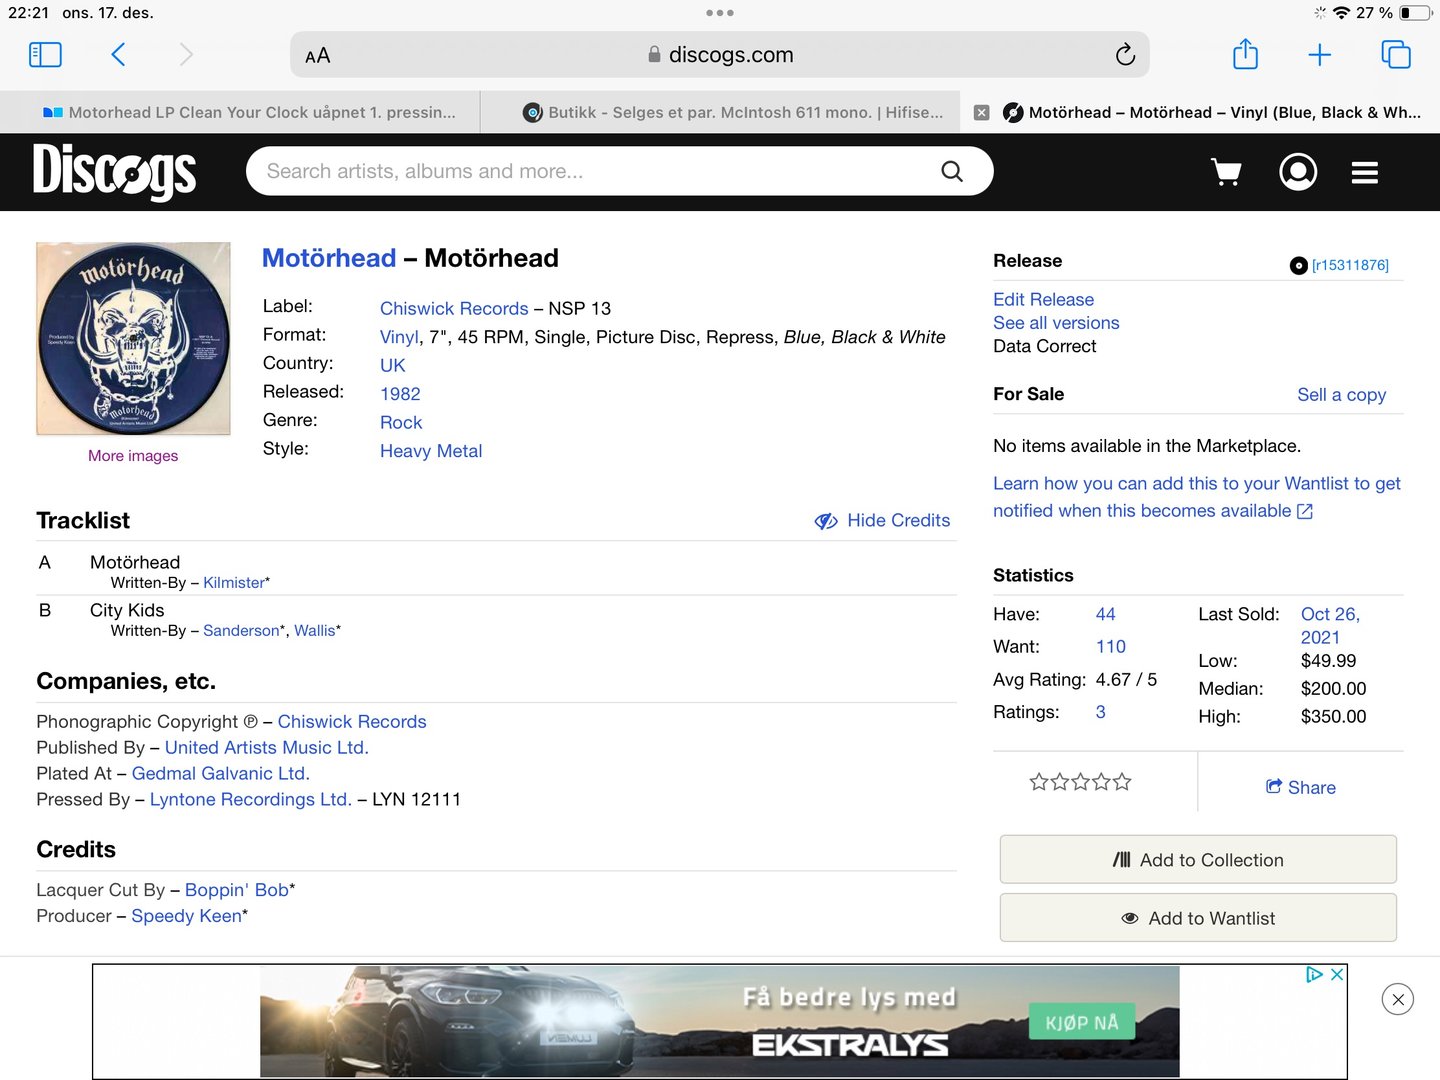The image size is (1440, 1080).
Task: Click Add to Collection button
Action: coord(1198,860)
